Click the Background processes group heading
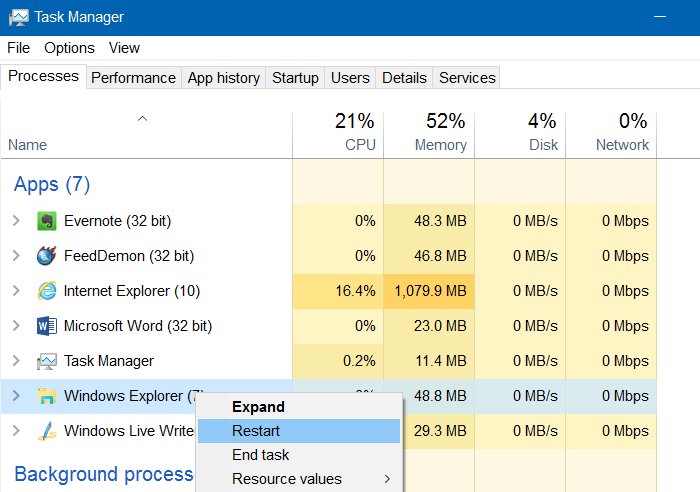700x492 pixels. pyautogui.click(x=104, y=474)
